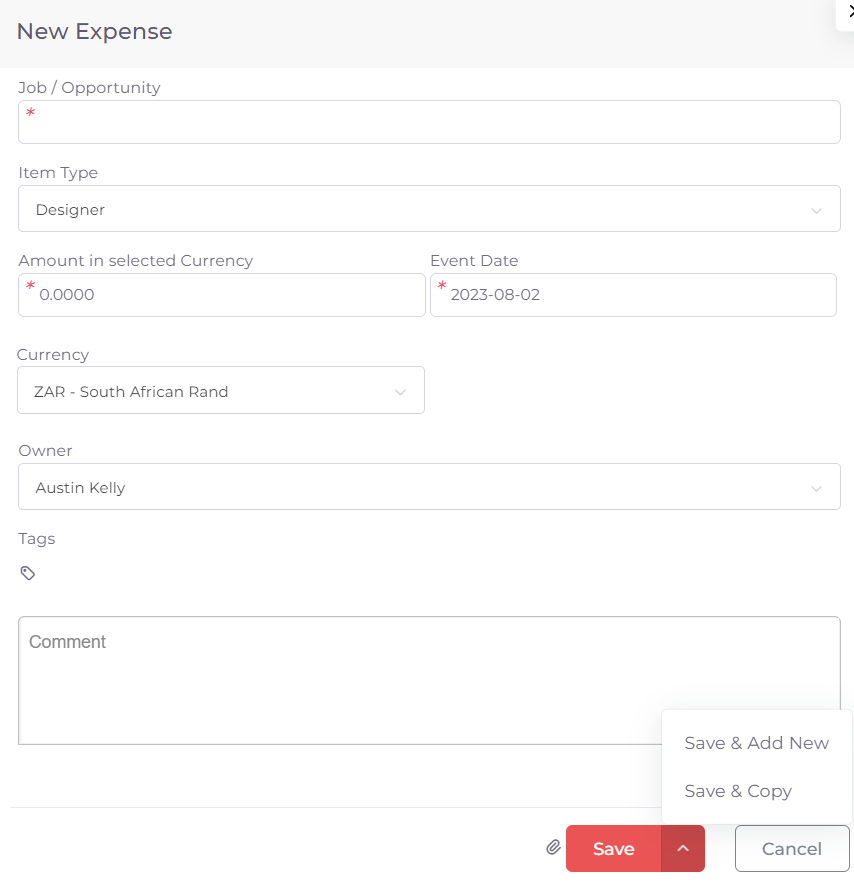Click the chevron on the Item Type field
The image size is (854, 895).
click(x=817, y=209)
